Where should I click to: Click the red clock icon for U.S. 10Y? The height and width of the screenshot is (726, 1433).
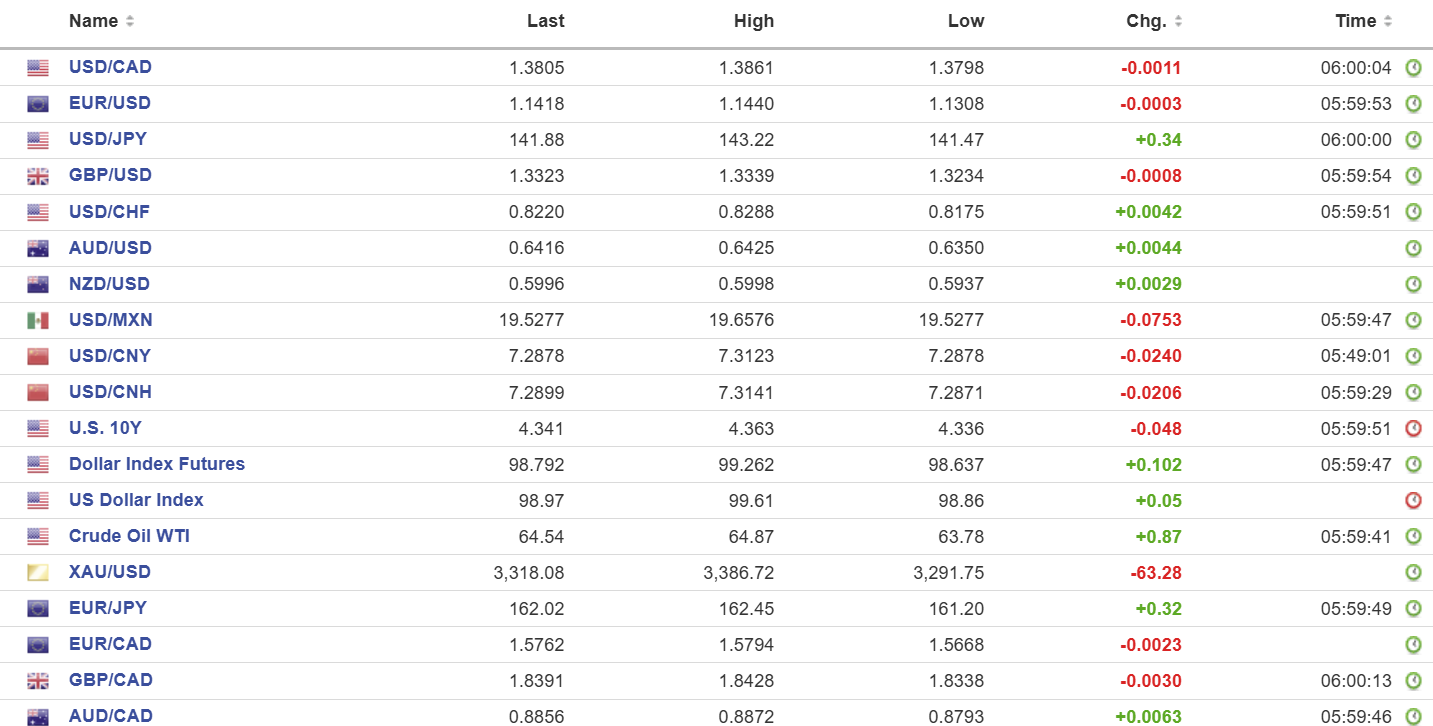click(x=1413, y=428)
